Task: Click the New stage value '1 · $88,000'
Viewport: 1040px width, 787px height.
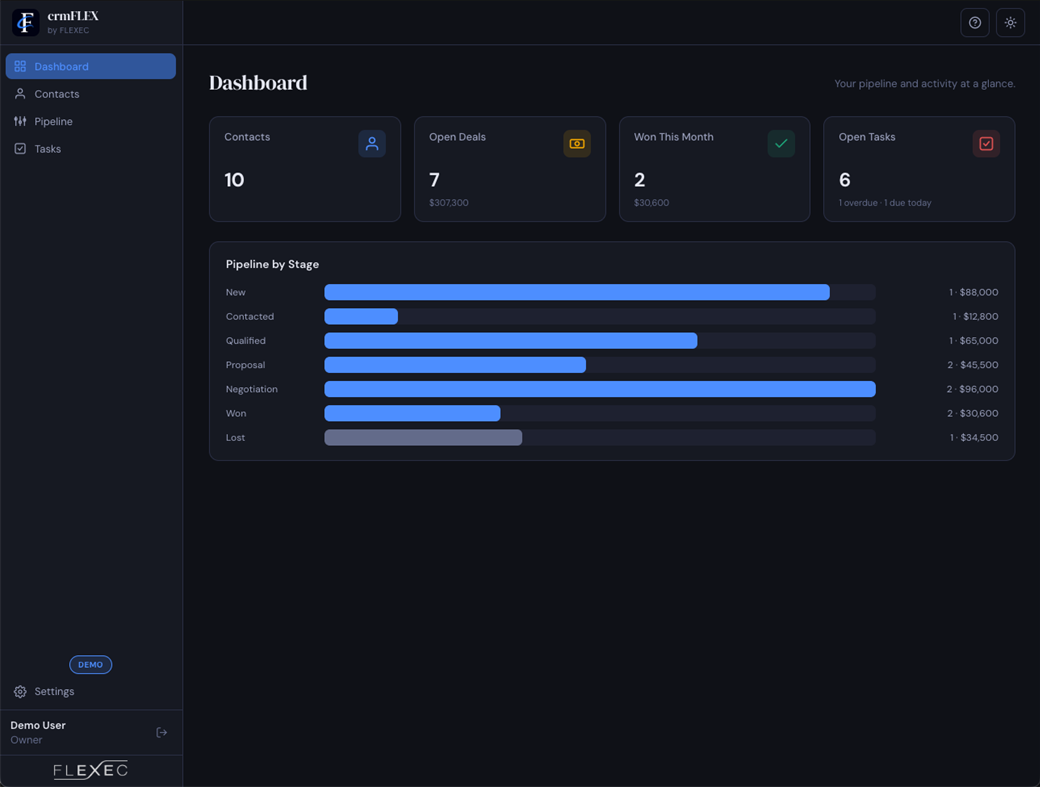Action: click(973, 292)
